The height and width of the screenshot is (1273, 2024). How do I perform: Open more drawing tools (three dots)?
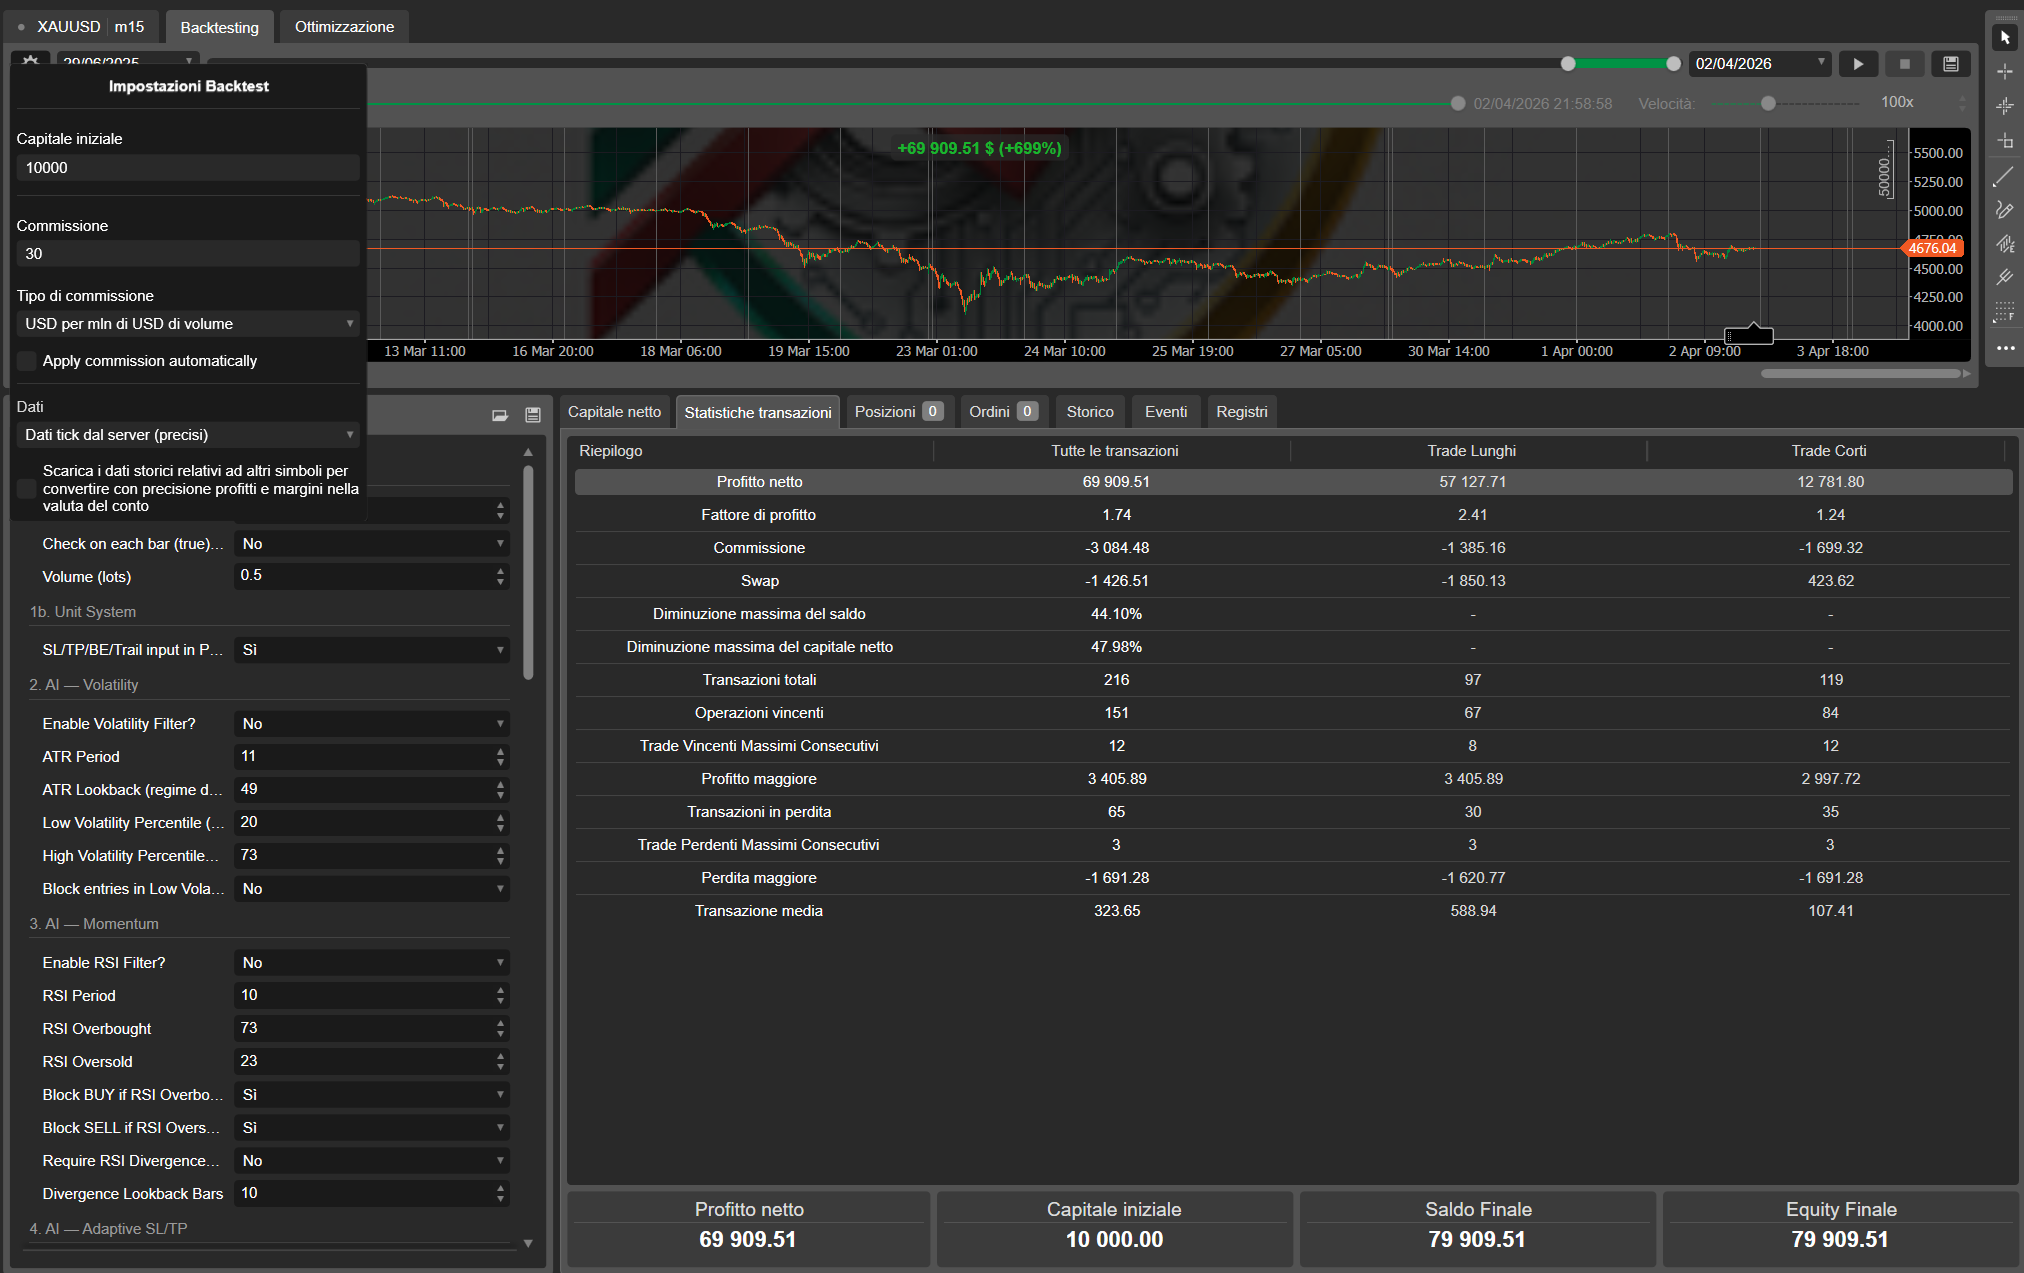point(2005,348)
